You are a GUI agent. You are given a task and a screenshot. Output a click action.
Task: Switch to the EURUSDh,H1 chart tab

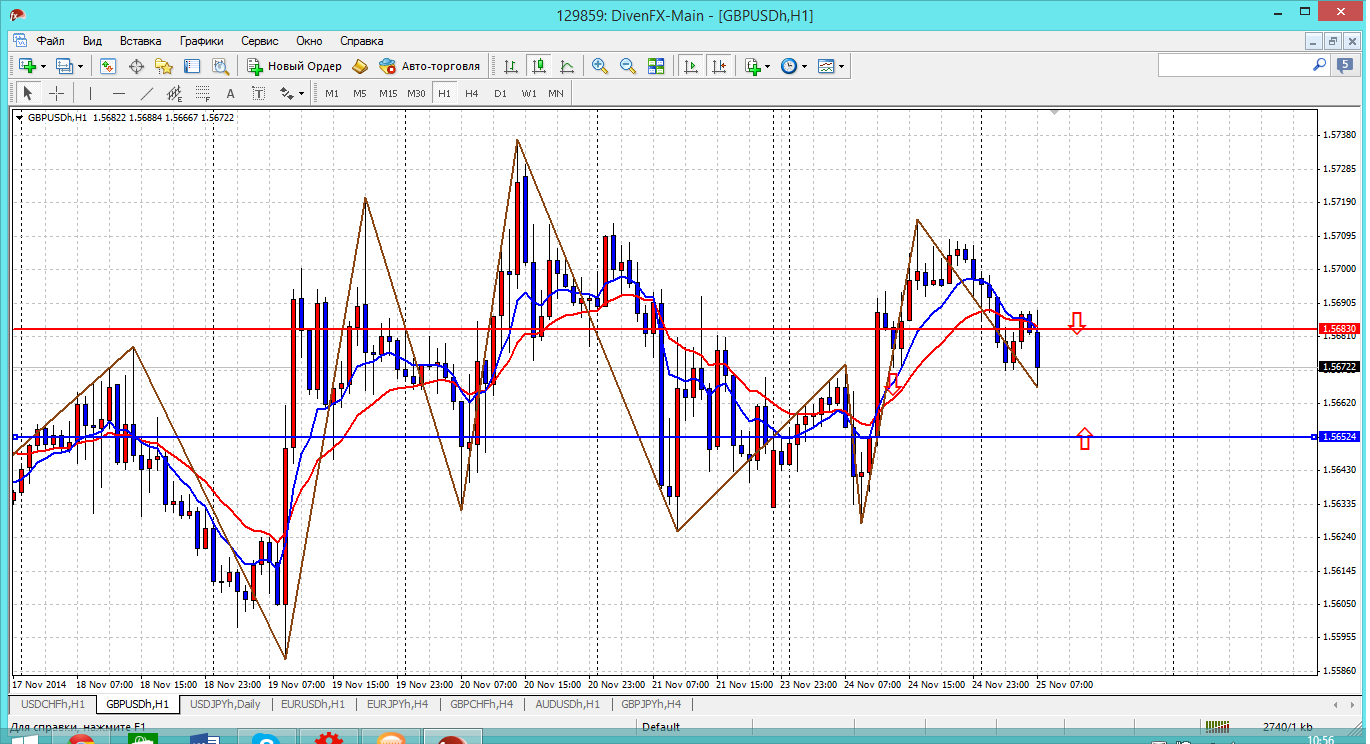[313, 704]
